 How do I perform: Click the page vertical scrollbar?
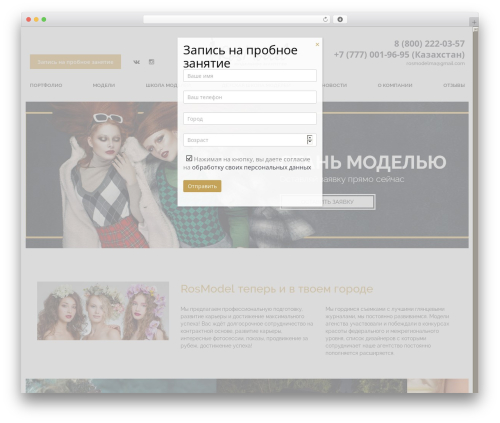coord(476,210)
